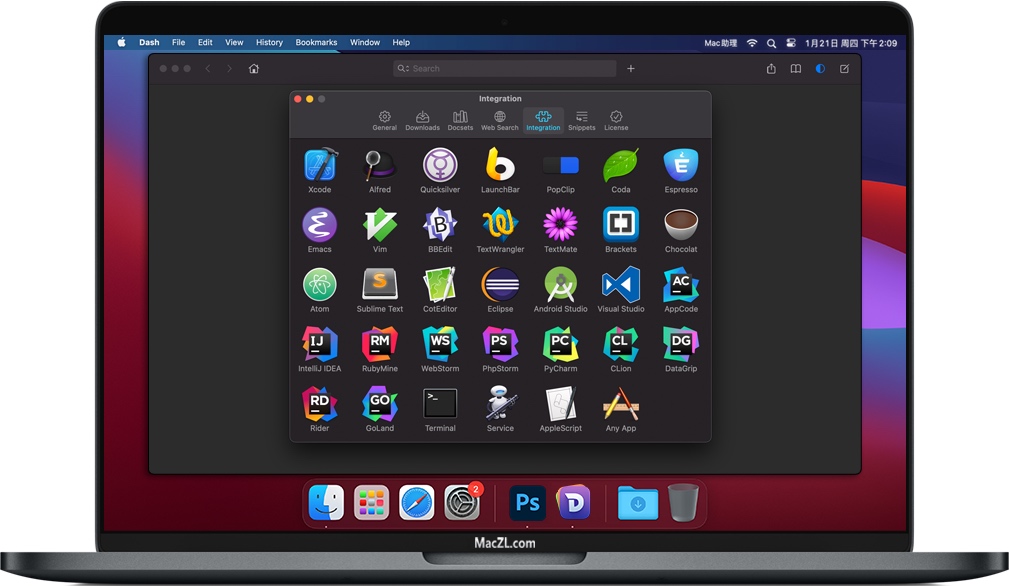Select the CLion integration icon
1009x586 pixels.
pos(620,344)
